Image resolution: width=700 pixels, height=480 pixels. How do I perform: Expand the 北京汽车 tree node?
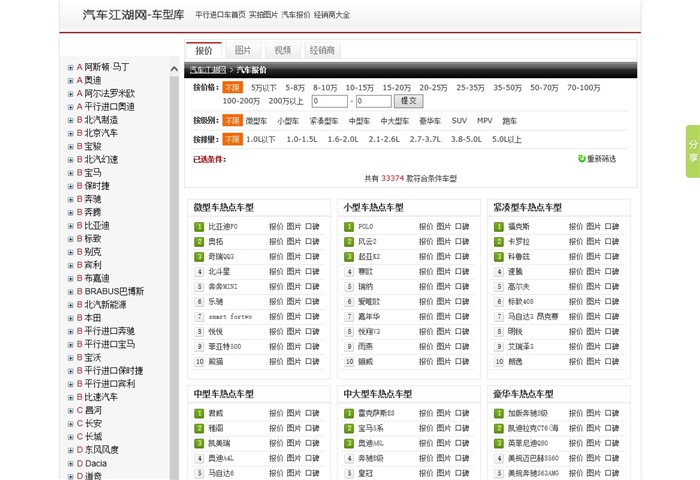(71, 134)
